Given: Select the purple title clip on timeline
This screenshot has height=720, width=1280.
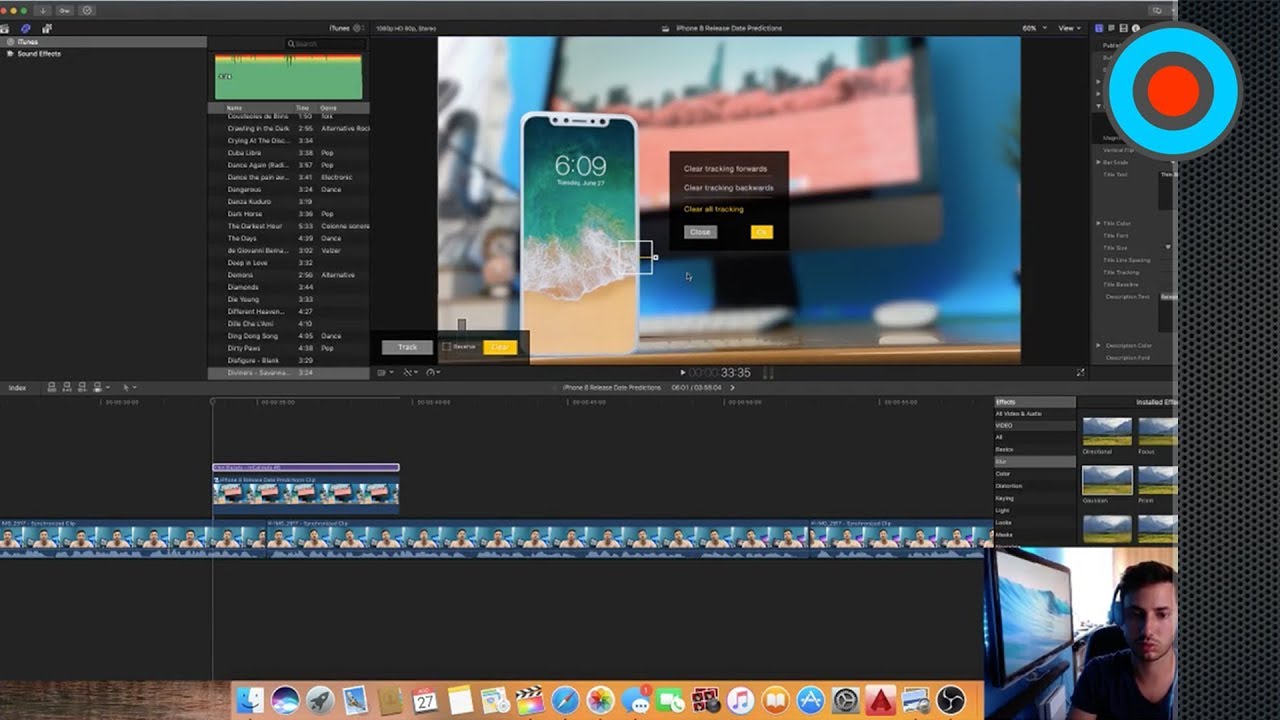Looking at the screenshot, I should [x=306, y=467].
